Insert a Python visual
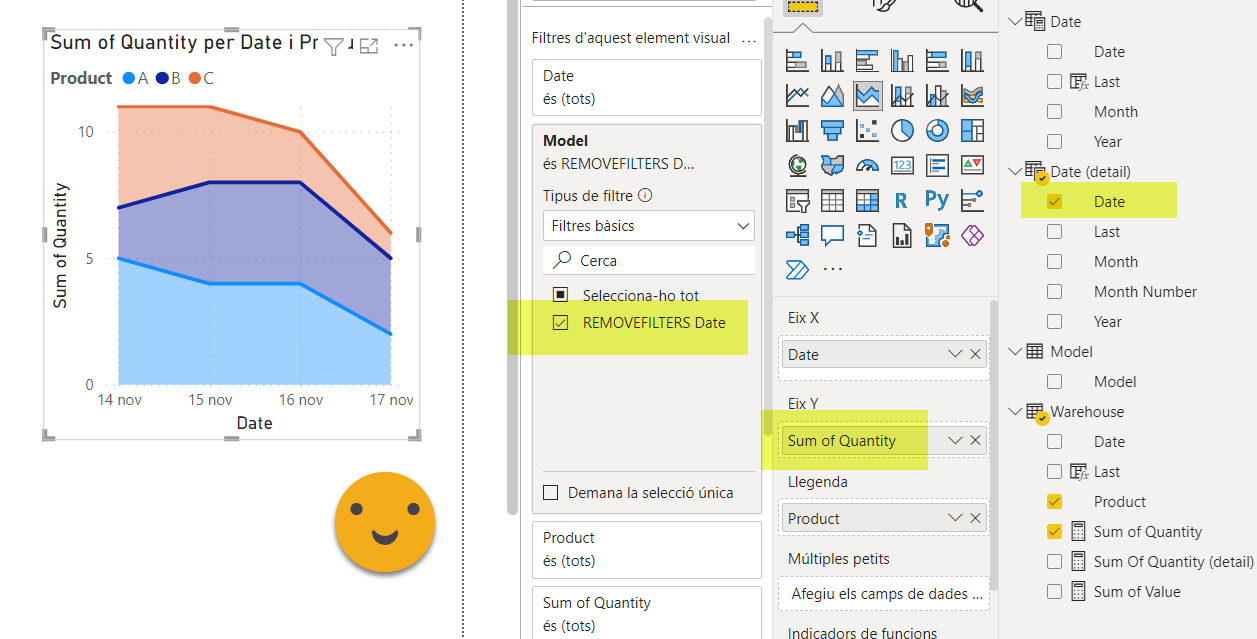This screenshot has width=1257, height=639. [x=937, y=200]
